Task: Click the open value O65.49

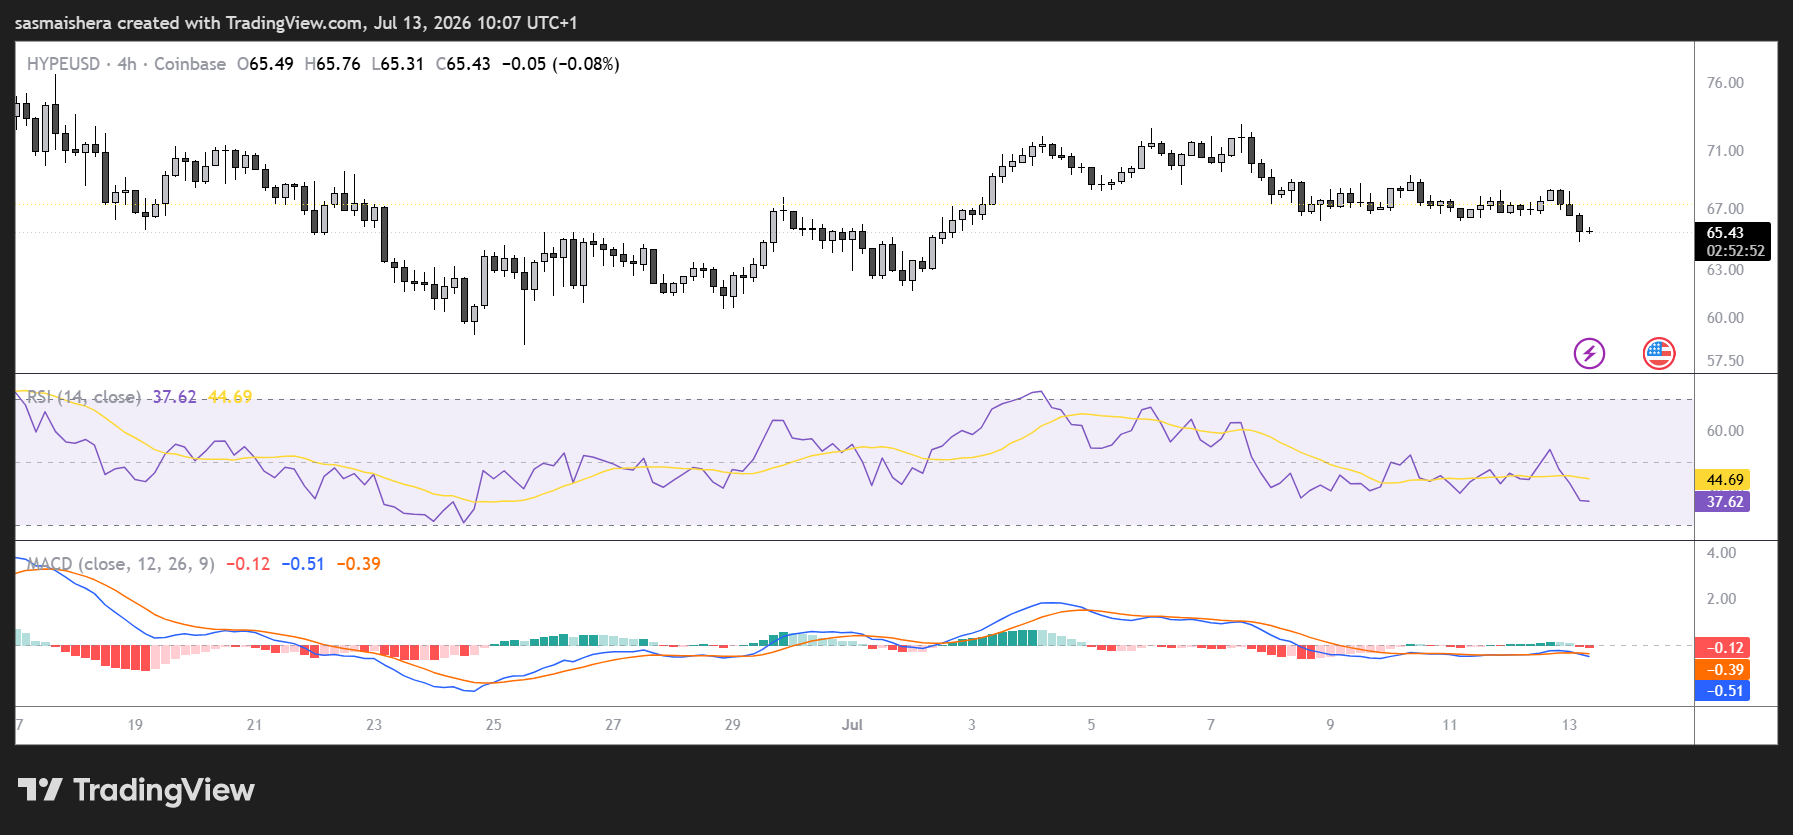Action: 265,64
